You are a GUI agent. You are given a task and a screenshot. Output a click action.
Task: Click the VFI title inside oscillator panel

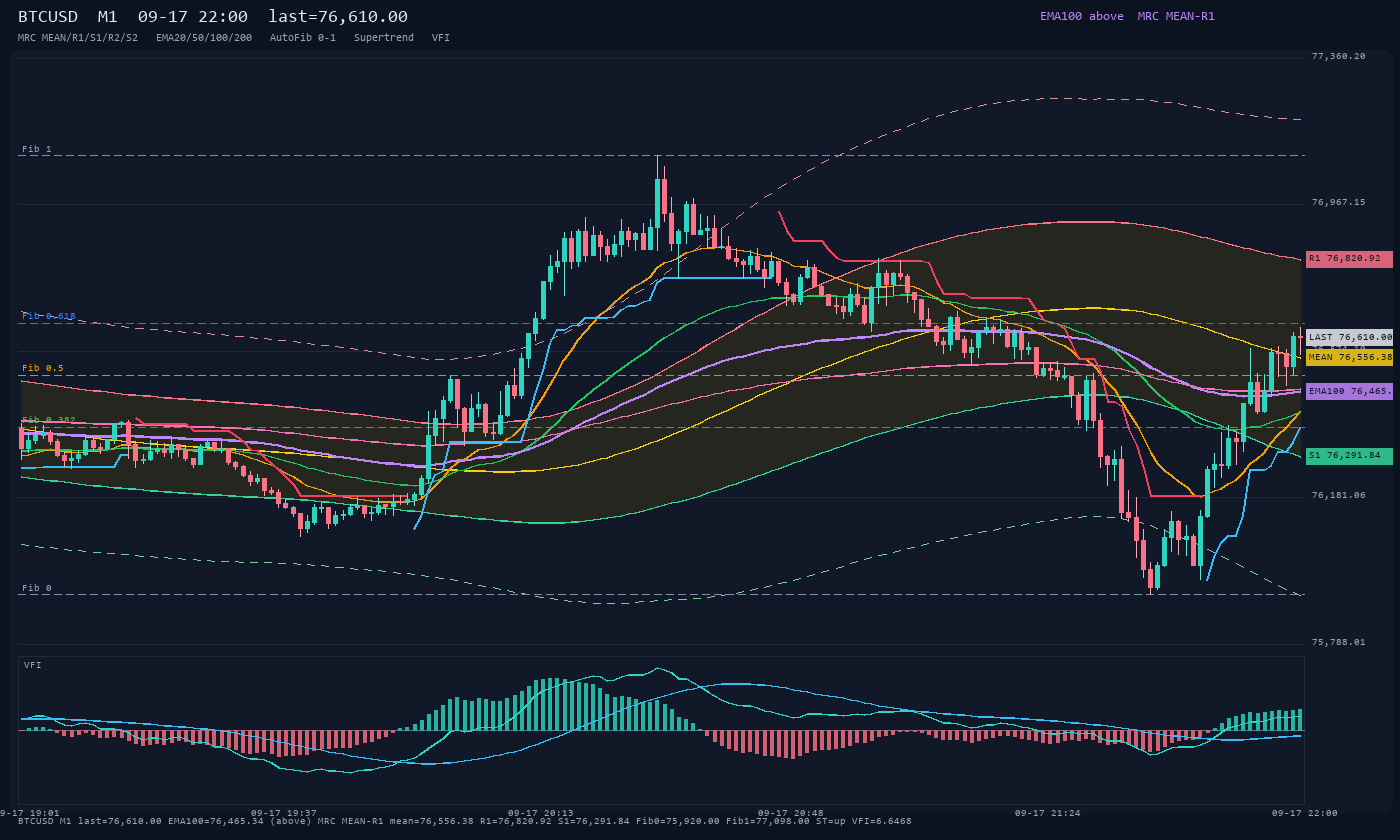coord(33,665)
